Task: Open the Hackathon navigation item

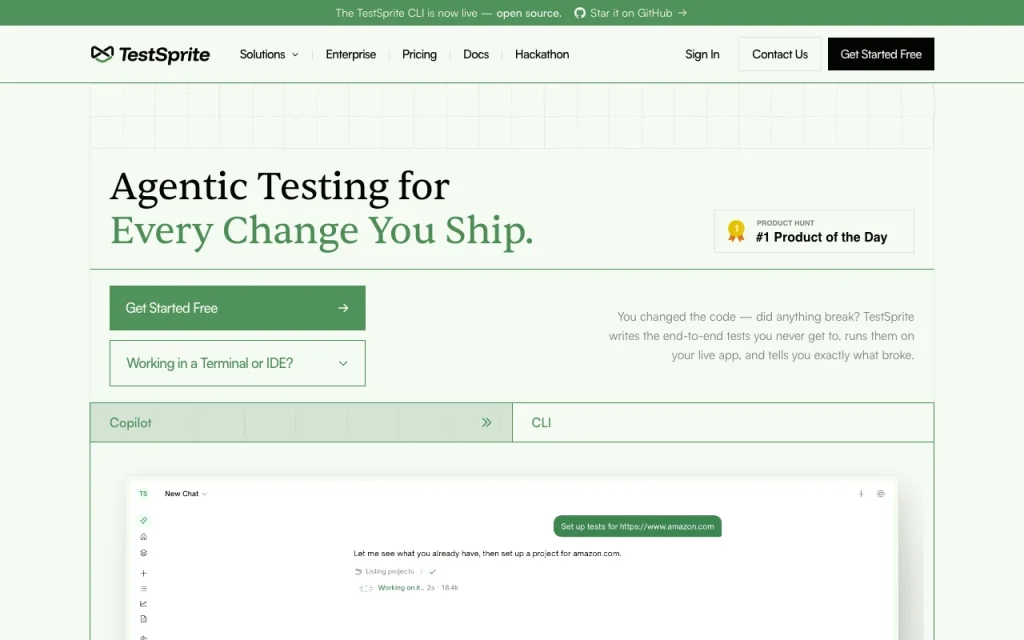Action: (x=542, y=54)
